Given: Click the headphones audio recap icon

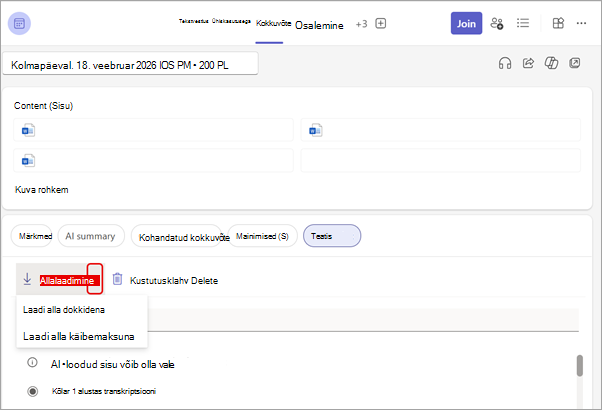Looking at the screenshot, I should click(505, 63).
